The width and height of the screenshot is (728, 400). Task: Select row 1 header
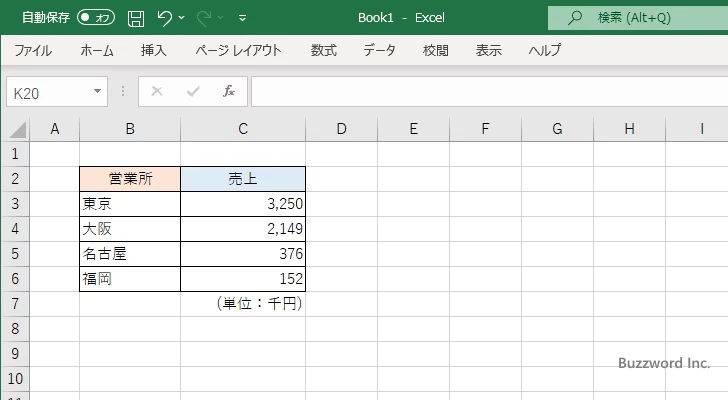click(x=15, y=154)
